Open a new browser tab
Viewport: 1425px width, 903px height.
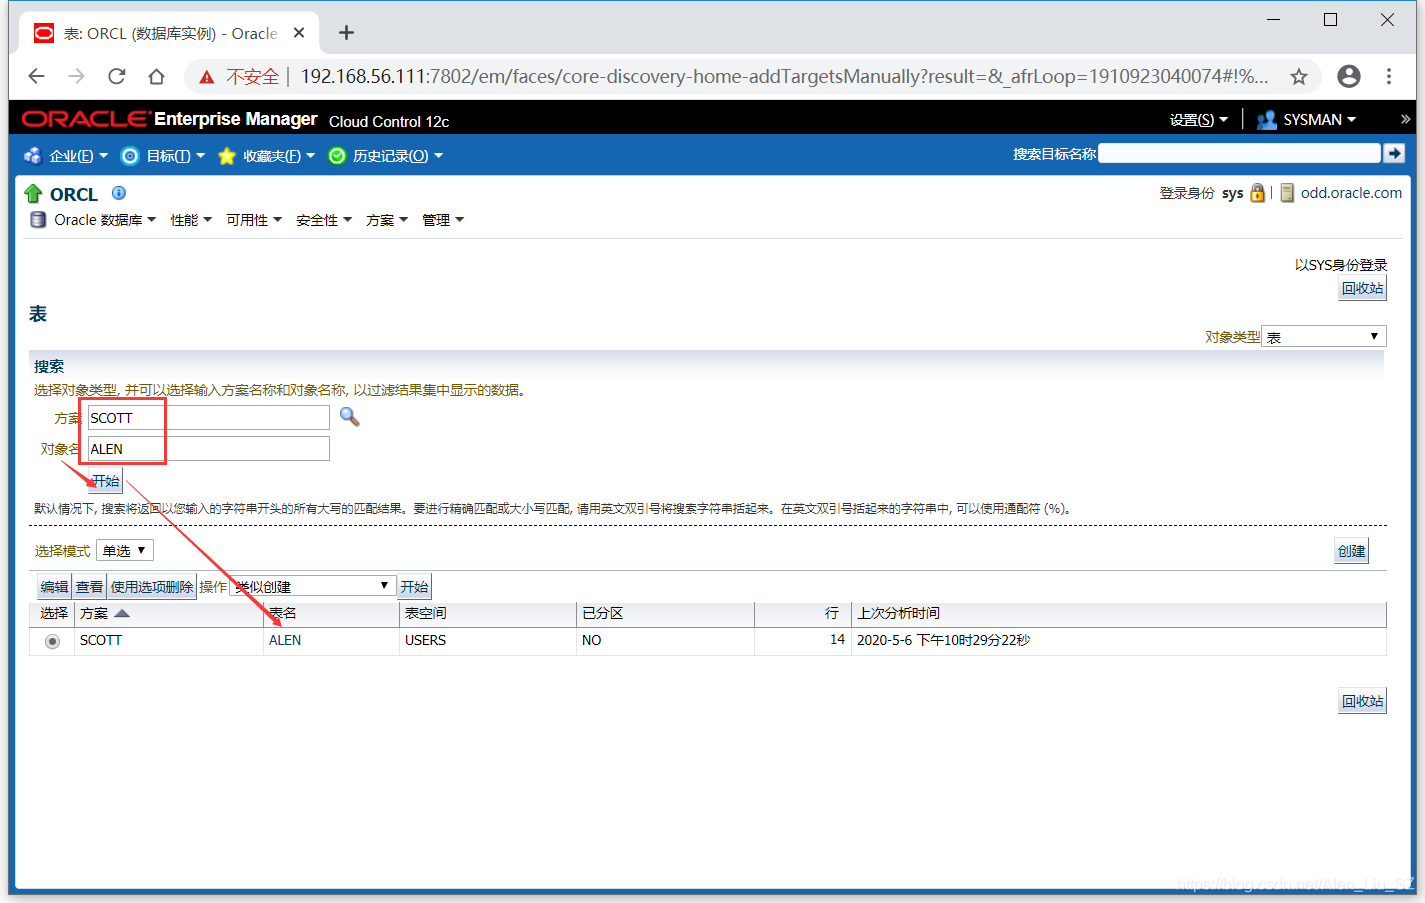(x=346, y=33)
